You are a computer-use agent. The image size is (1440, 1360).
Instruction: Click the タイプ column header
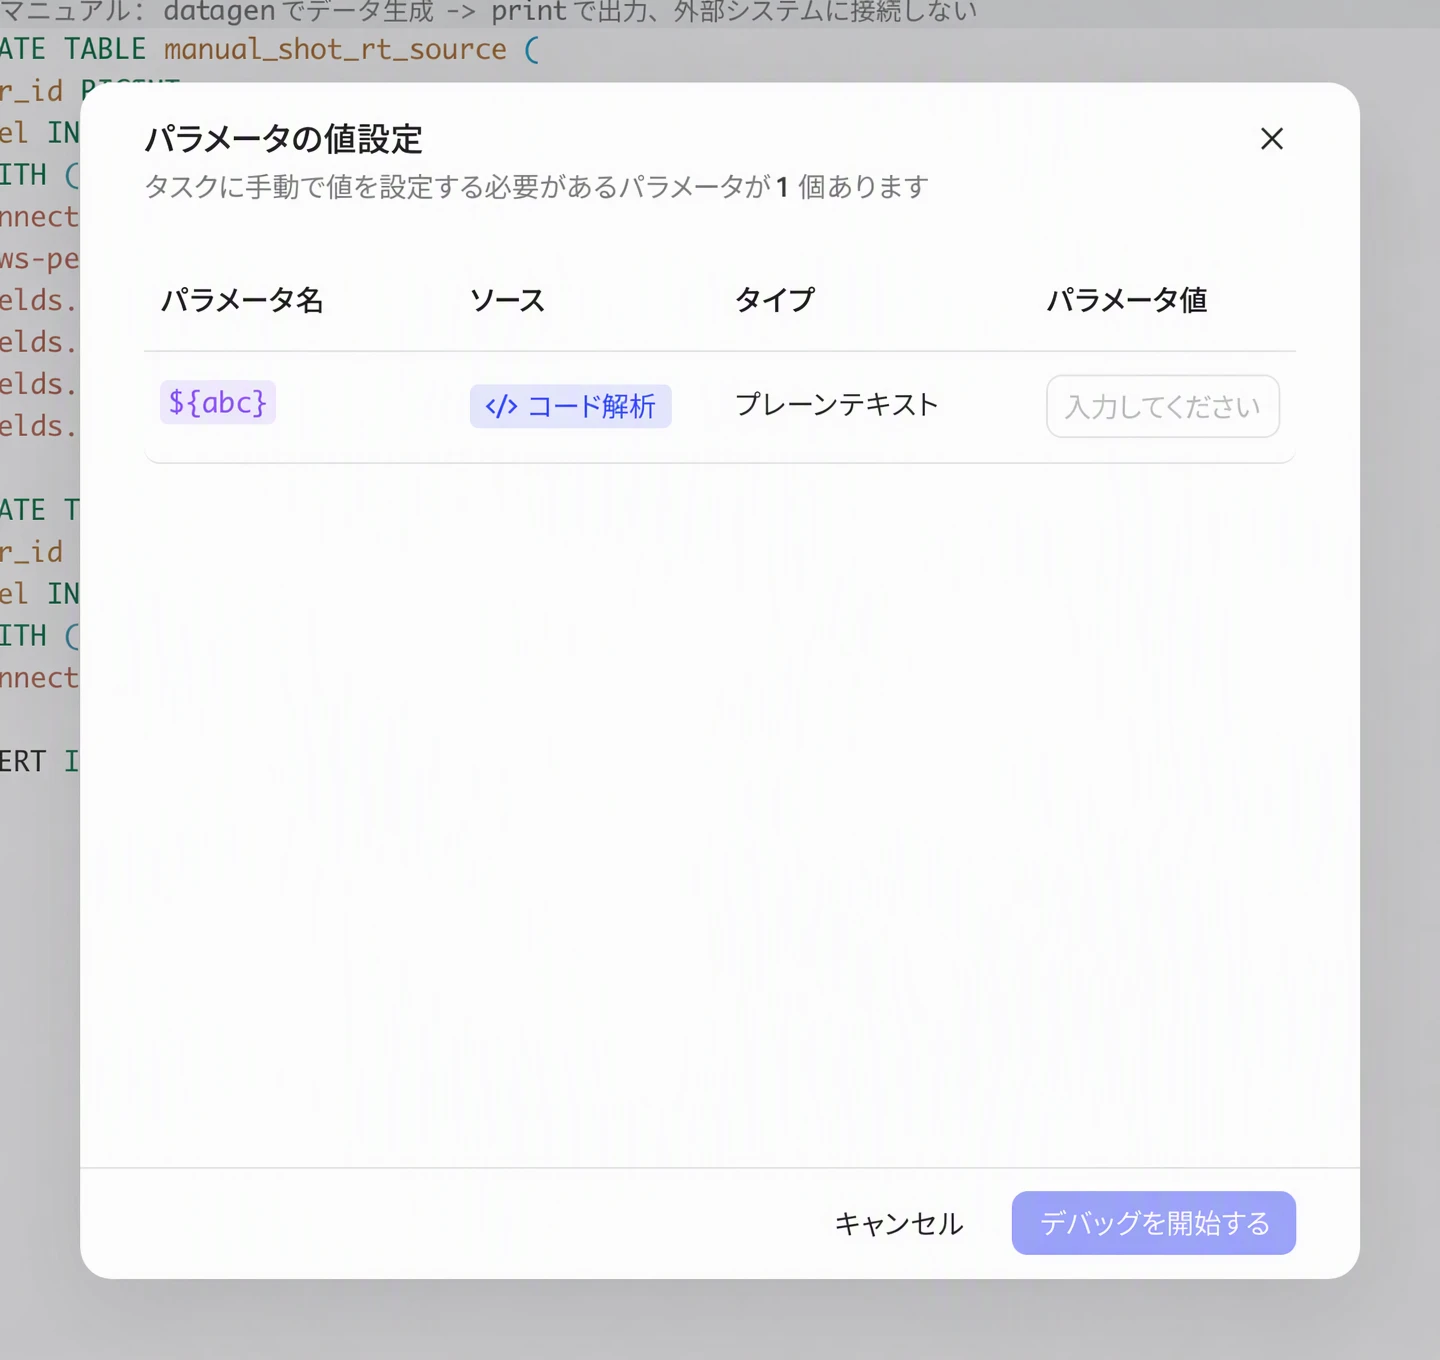[x=775, y=300]
